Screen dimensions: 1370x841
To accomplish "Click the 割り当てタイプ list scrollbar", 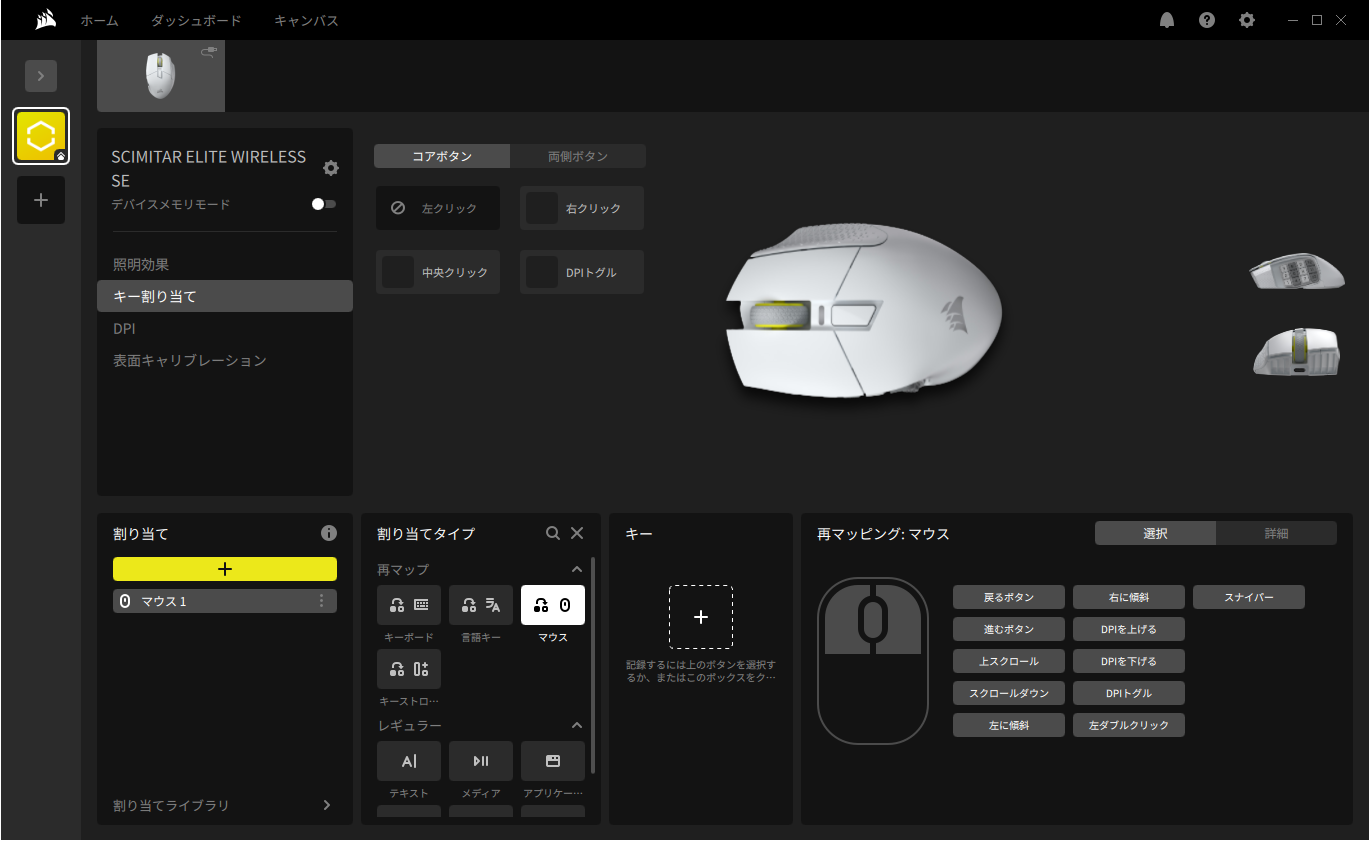I will pyautogui.click(x=594, y=665).
